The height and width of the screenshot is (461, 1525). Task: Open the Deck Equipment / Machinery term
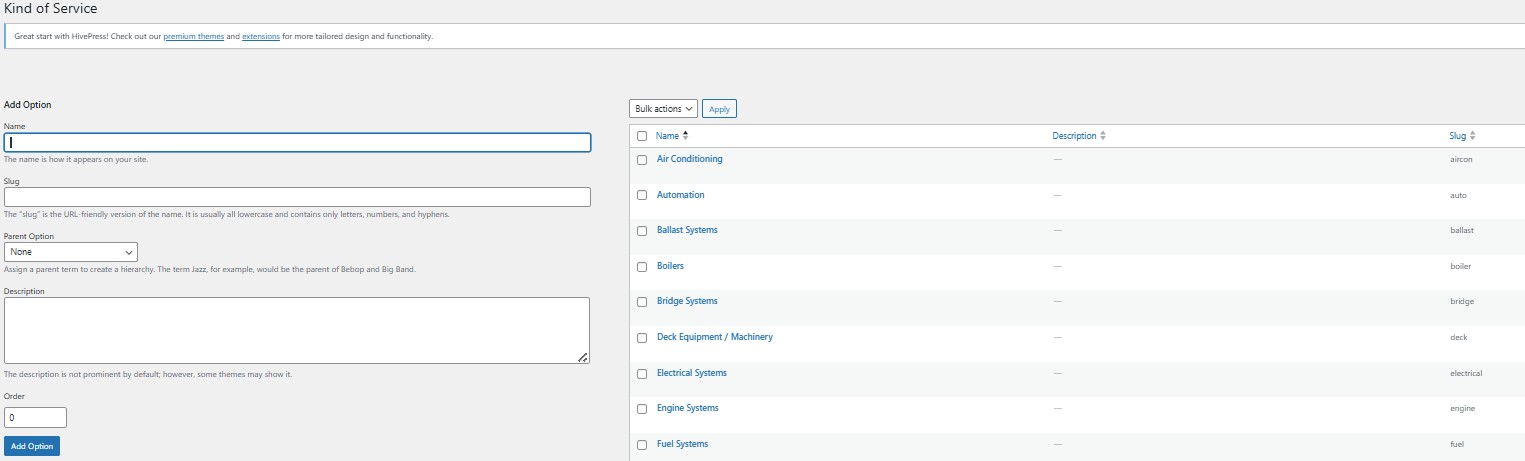714,337
